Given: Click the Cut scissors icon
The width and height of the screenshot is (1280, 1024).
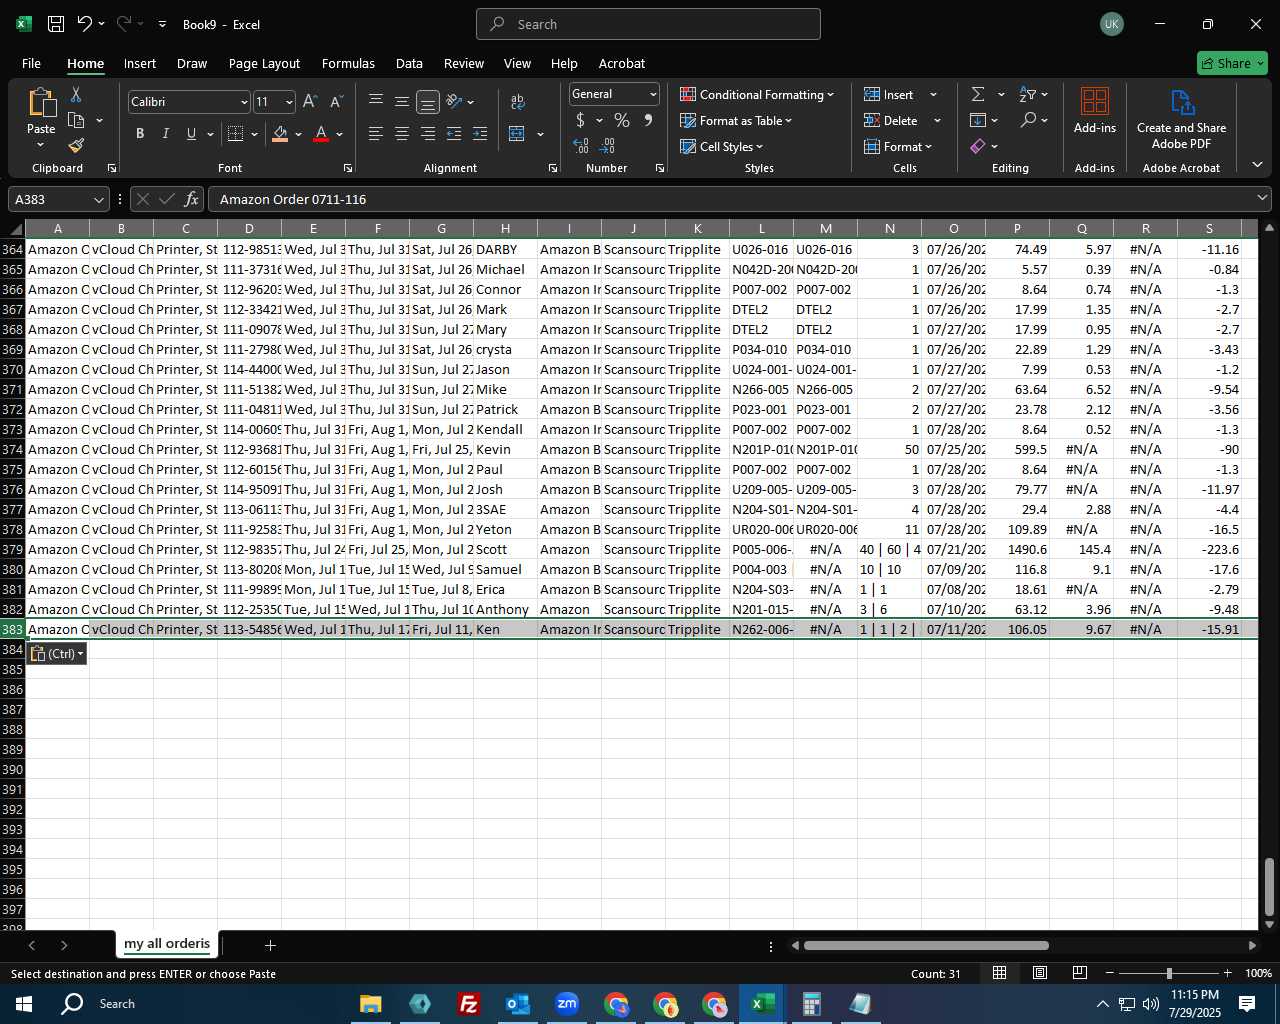Looking at the screenshot, I should tap(76, 94).
